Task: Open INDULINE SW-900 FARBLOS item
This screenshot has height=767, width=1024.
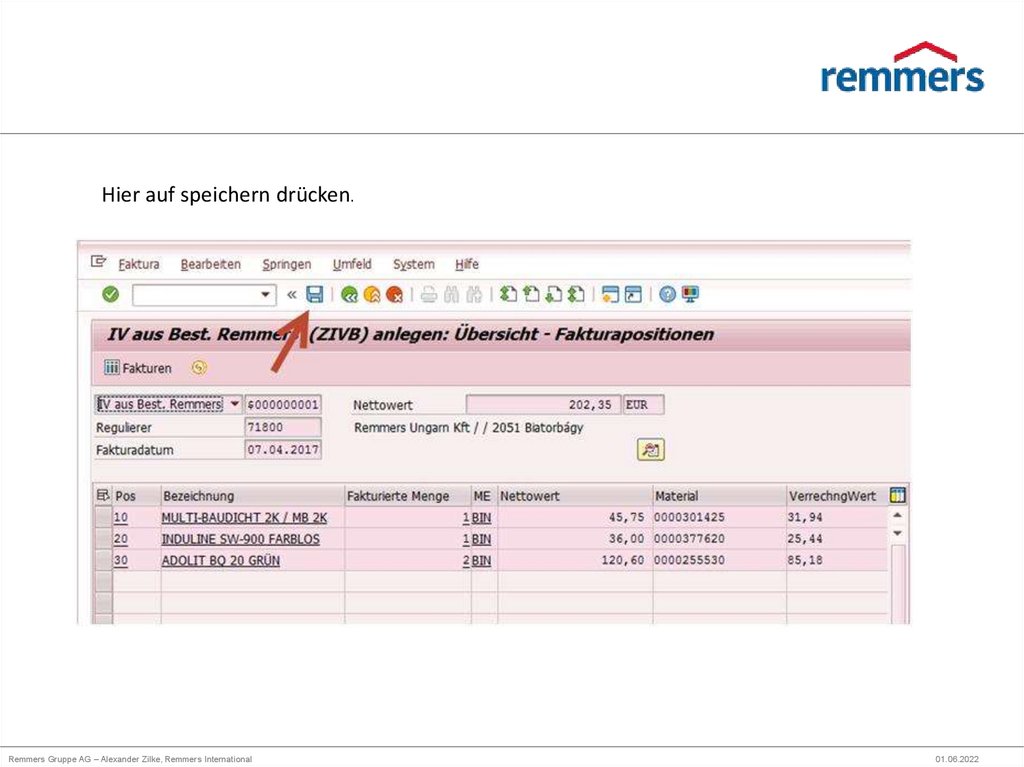Action: point(241,539)
